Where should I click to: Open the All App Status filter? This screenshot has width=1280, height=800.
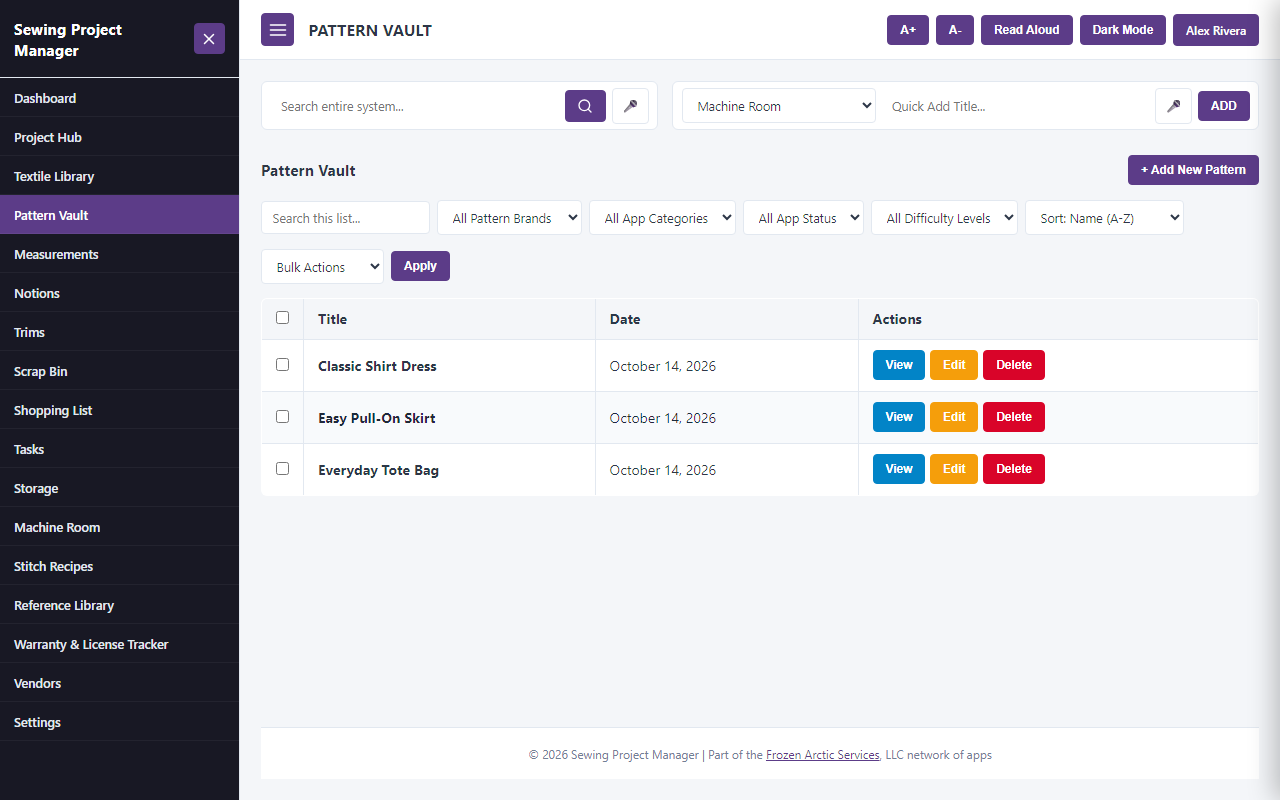coord(803,218)
